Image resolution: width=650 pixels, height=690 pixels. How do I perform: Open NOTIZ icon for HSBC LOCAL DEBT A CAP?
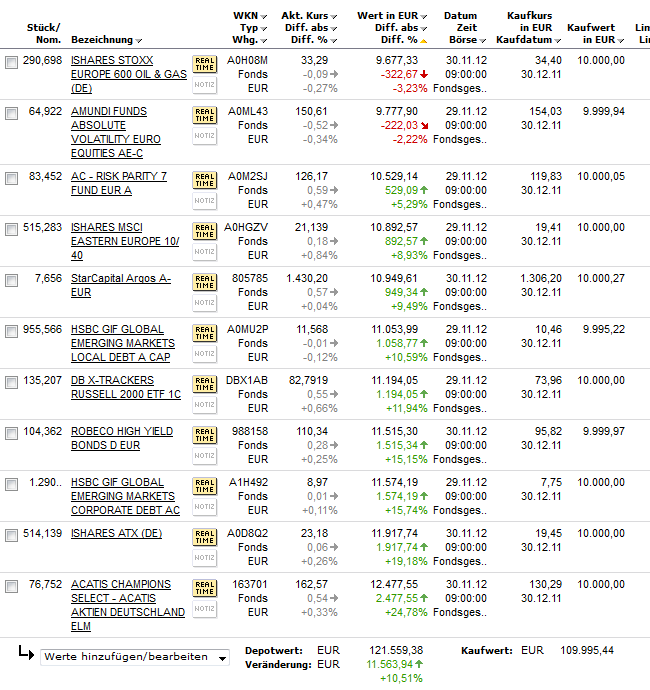click(205, 354)
